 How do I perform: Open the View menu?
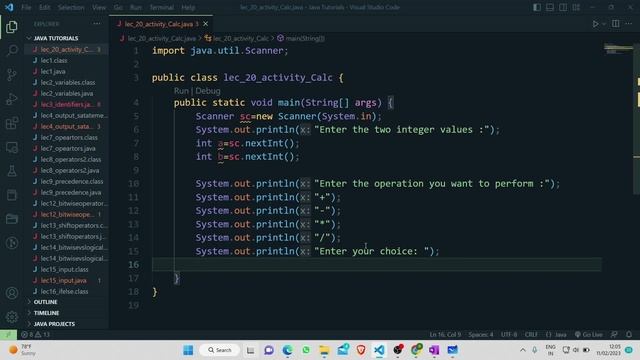pos(99,7)
